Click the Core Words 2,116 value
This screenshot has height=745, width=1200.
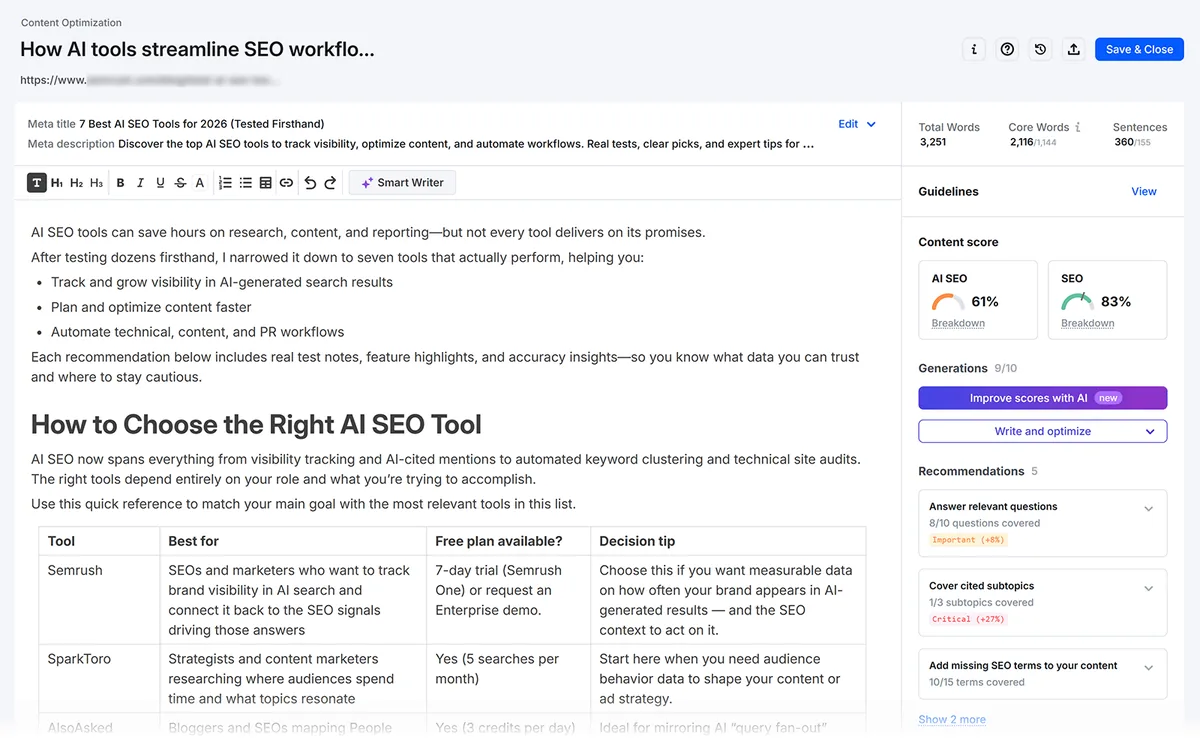(1021, 142)
